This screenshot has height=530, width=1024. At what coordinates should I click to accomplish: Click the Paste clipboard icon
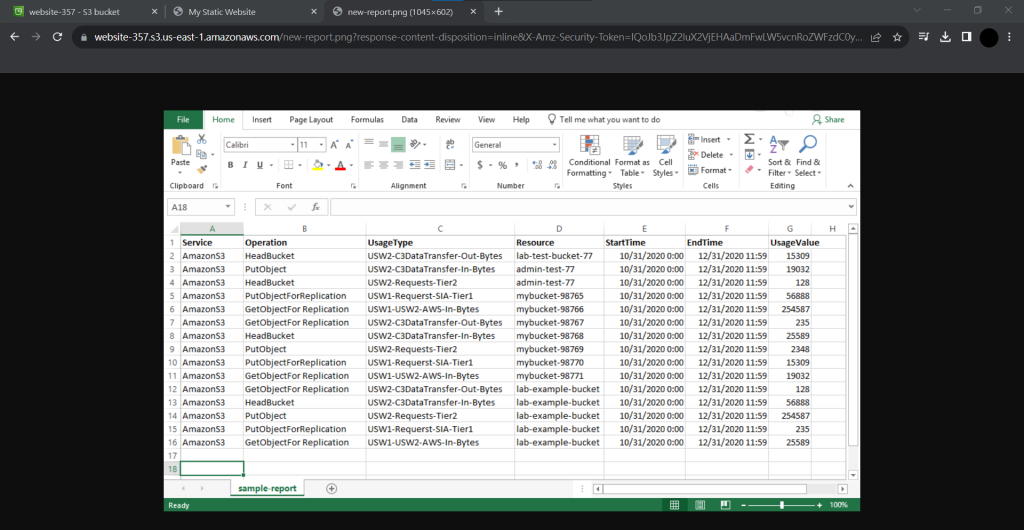180,146
